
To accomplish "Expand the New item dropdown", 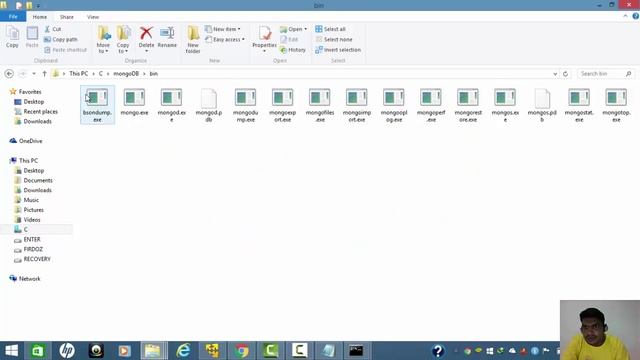I will pos(223,29).
